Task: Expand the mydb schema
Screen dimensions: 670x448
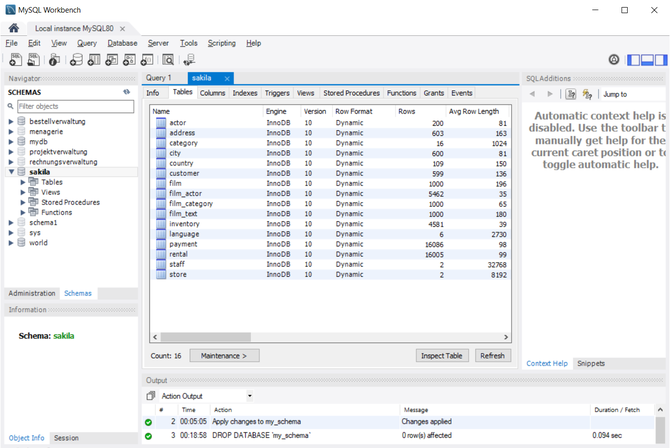Action: [11, 141]
